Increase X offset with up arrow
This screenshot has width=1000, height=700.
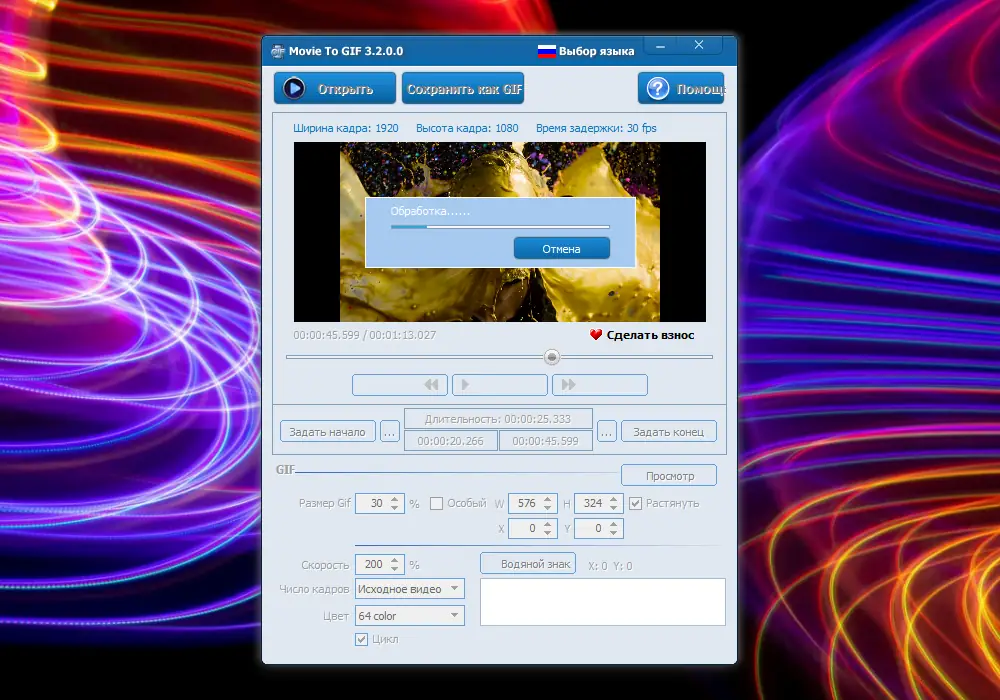[x=548, y=524]
